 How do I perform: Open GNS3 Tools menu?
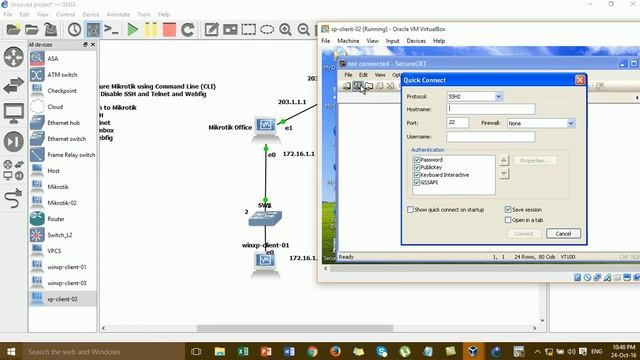click(x=144, y=14)
